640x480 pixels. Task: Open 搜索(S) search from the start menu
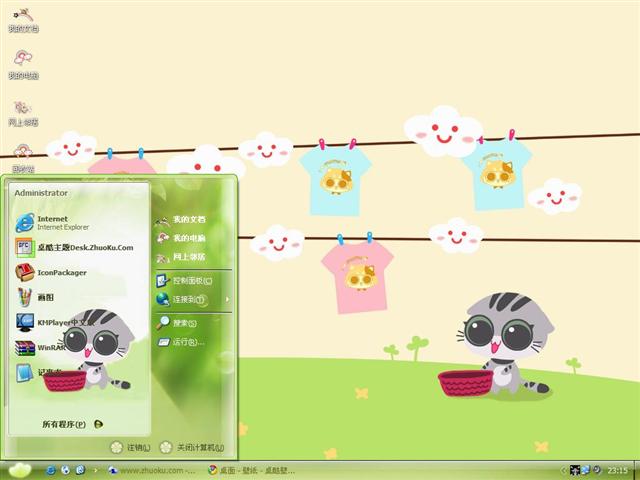click(x=176, y=323)
